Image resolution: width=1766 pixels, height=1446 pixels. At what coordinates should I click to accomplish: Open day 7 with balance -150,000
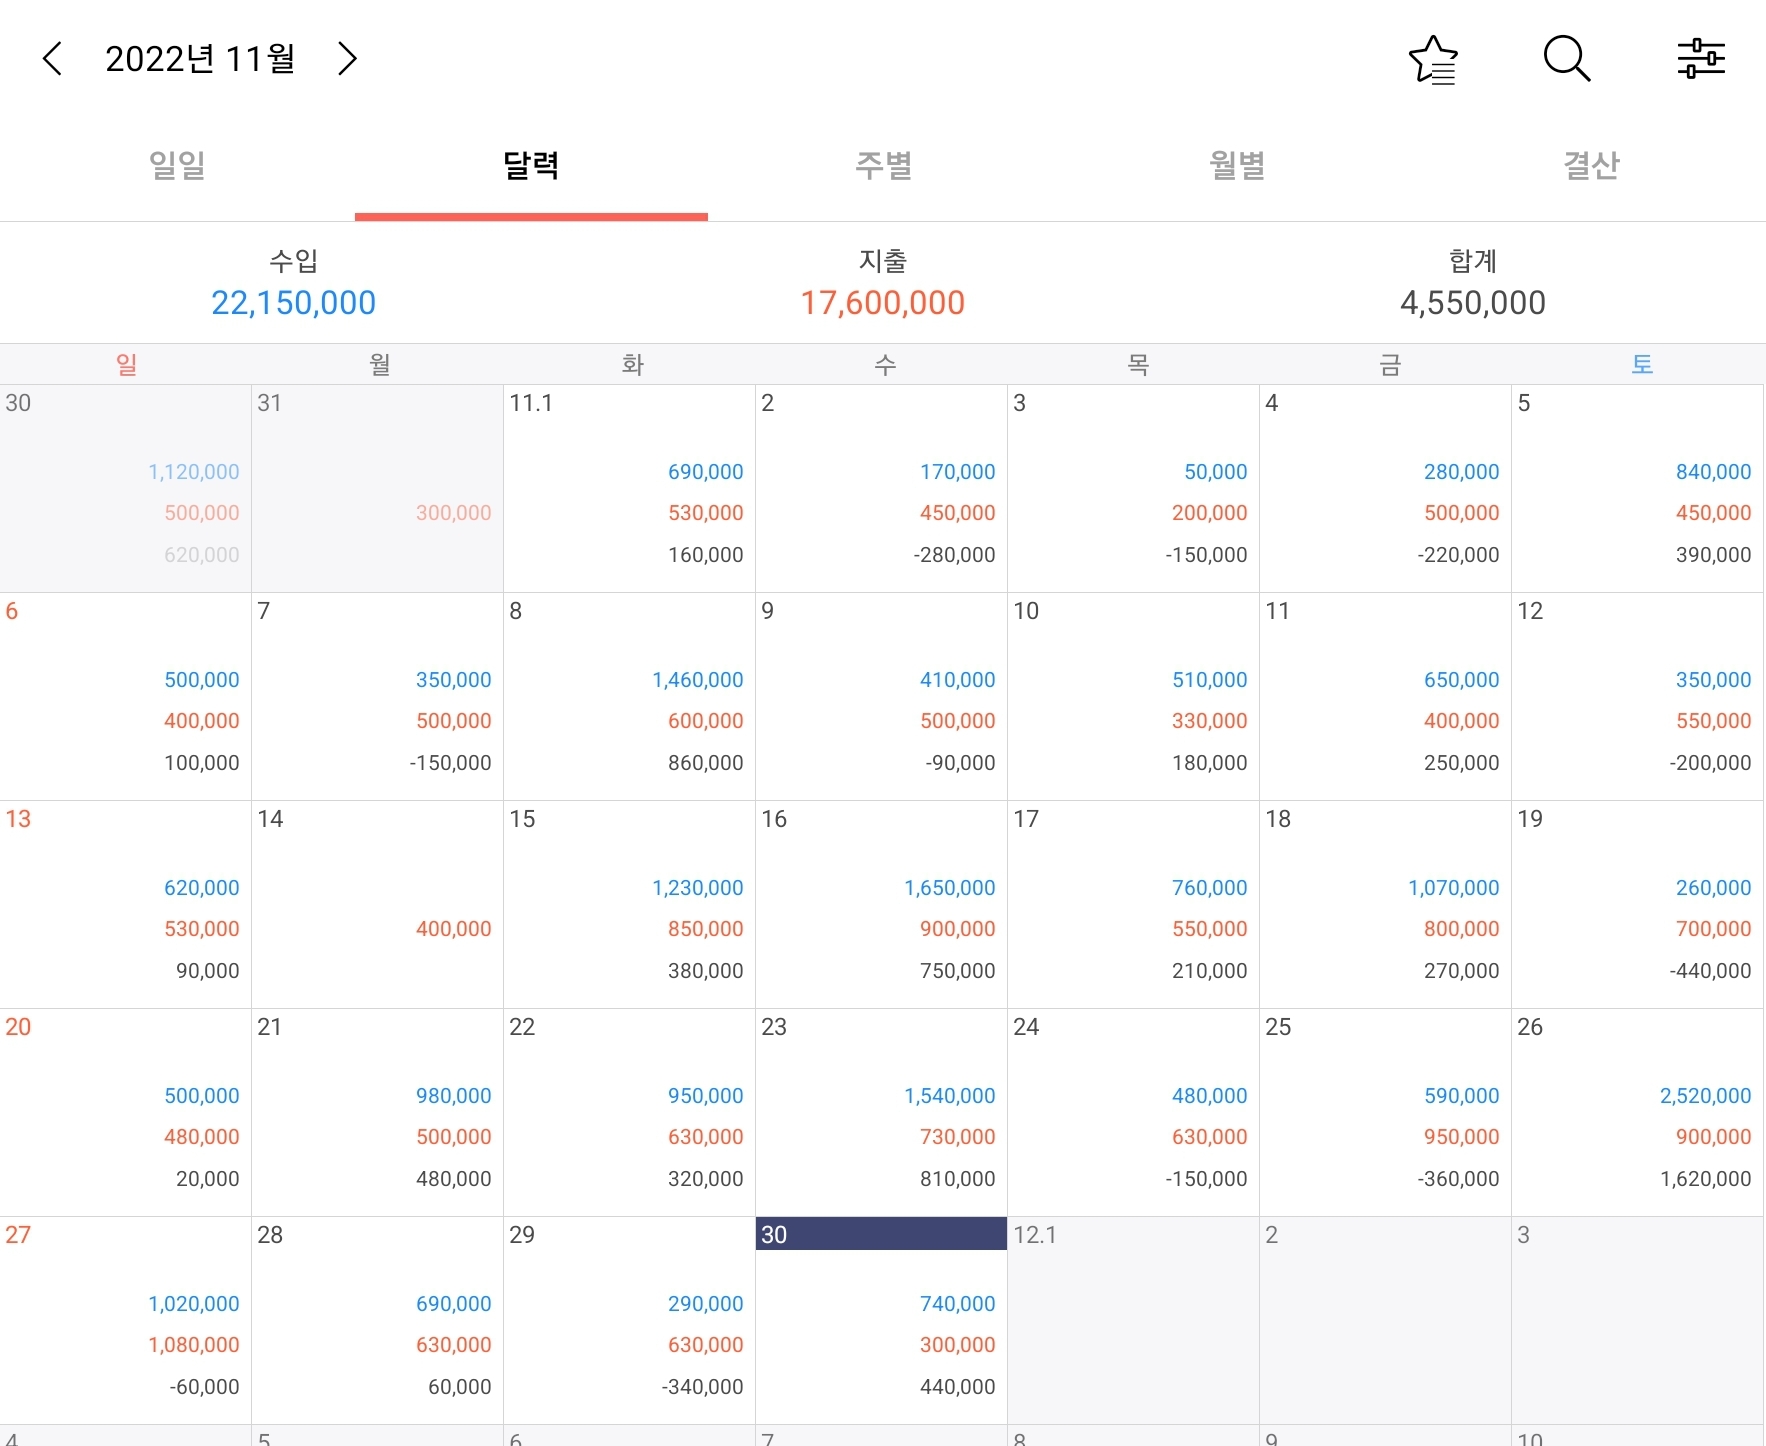tap(377, 696)
